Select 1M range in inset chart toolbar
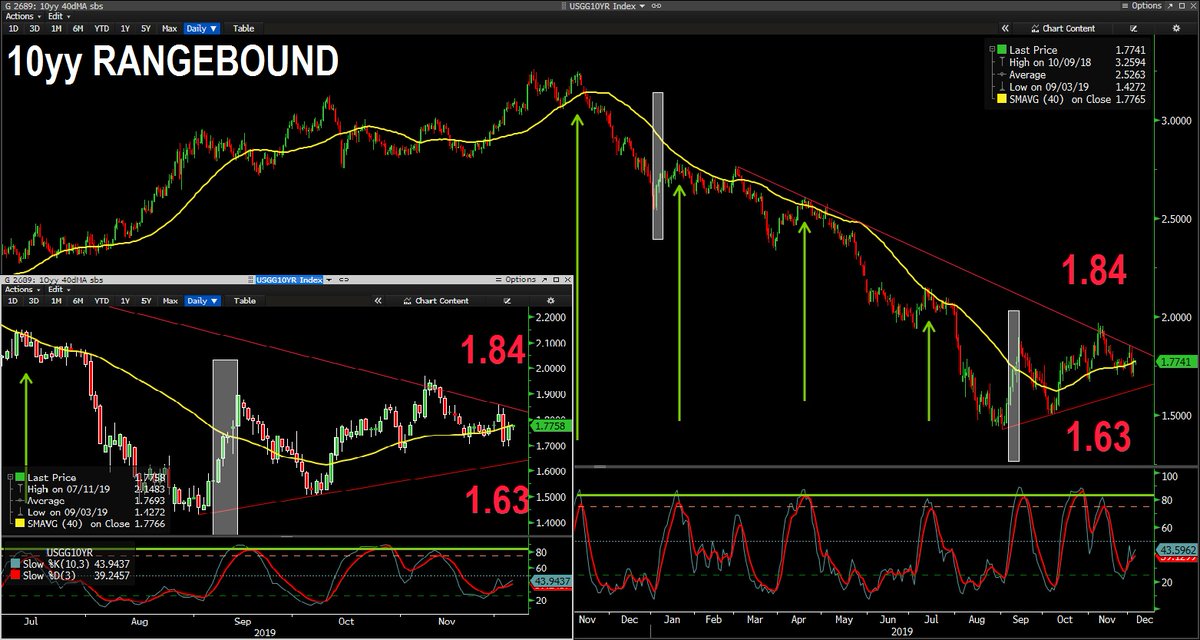1200x640 pixels. click(x=57, y=301)
